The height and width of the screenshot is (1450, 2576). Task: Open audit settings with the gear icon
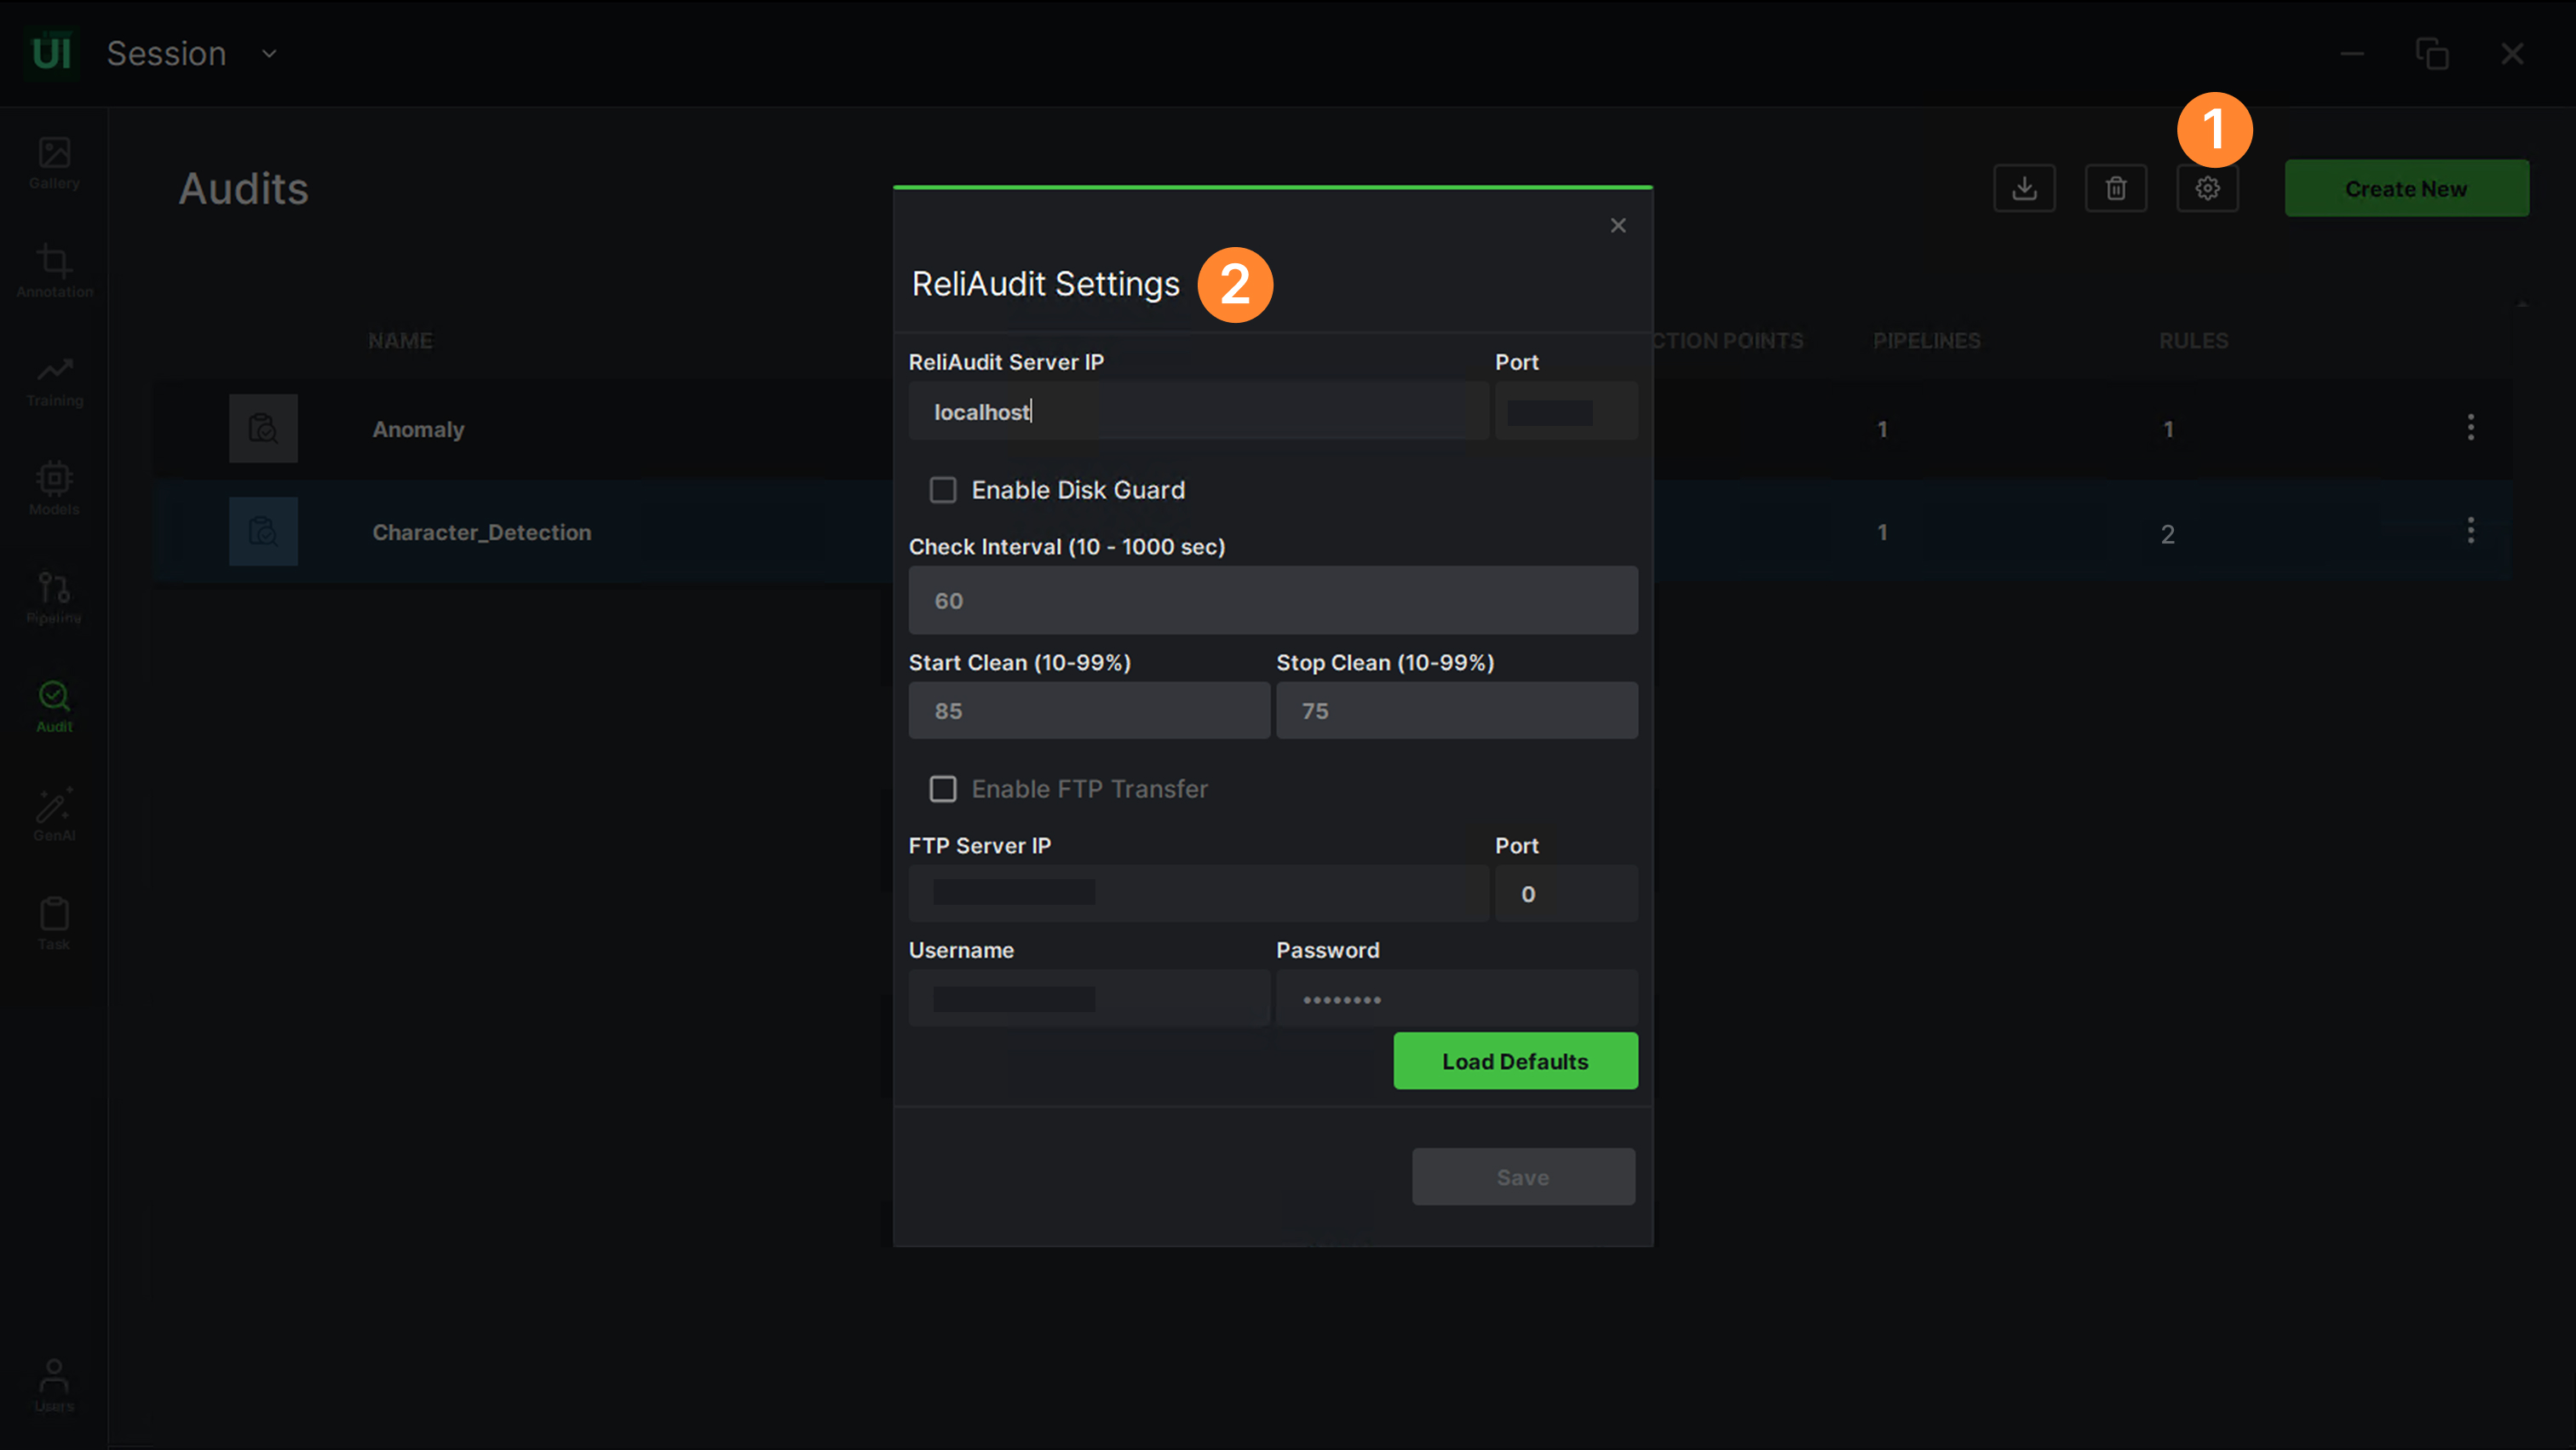(2207, 188)
